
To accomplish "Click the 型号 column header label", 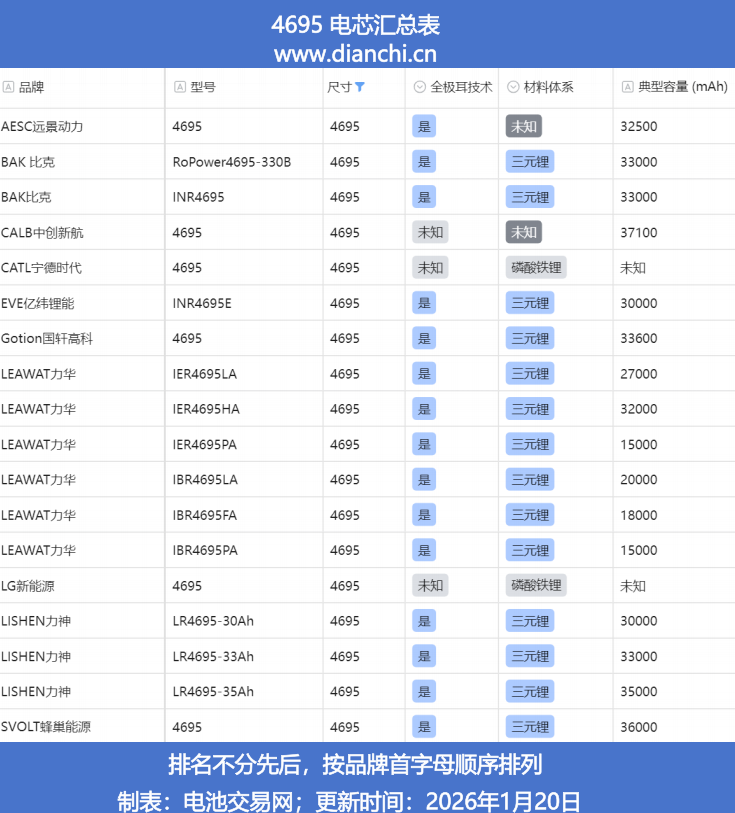I will (203, 87).
